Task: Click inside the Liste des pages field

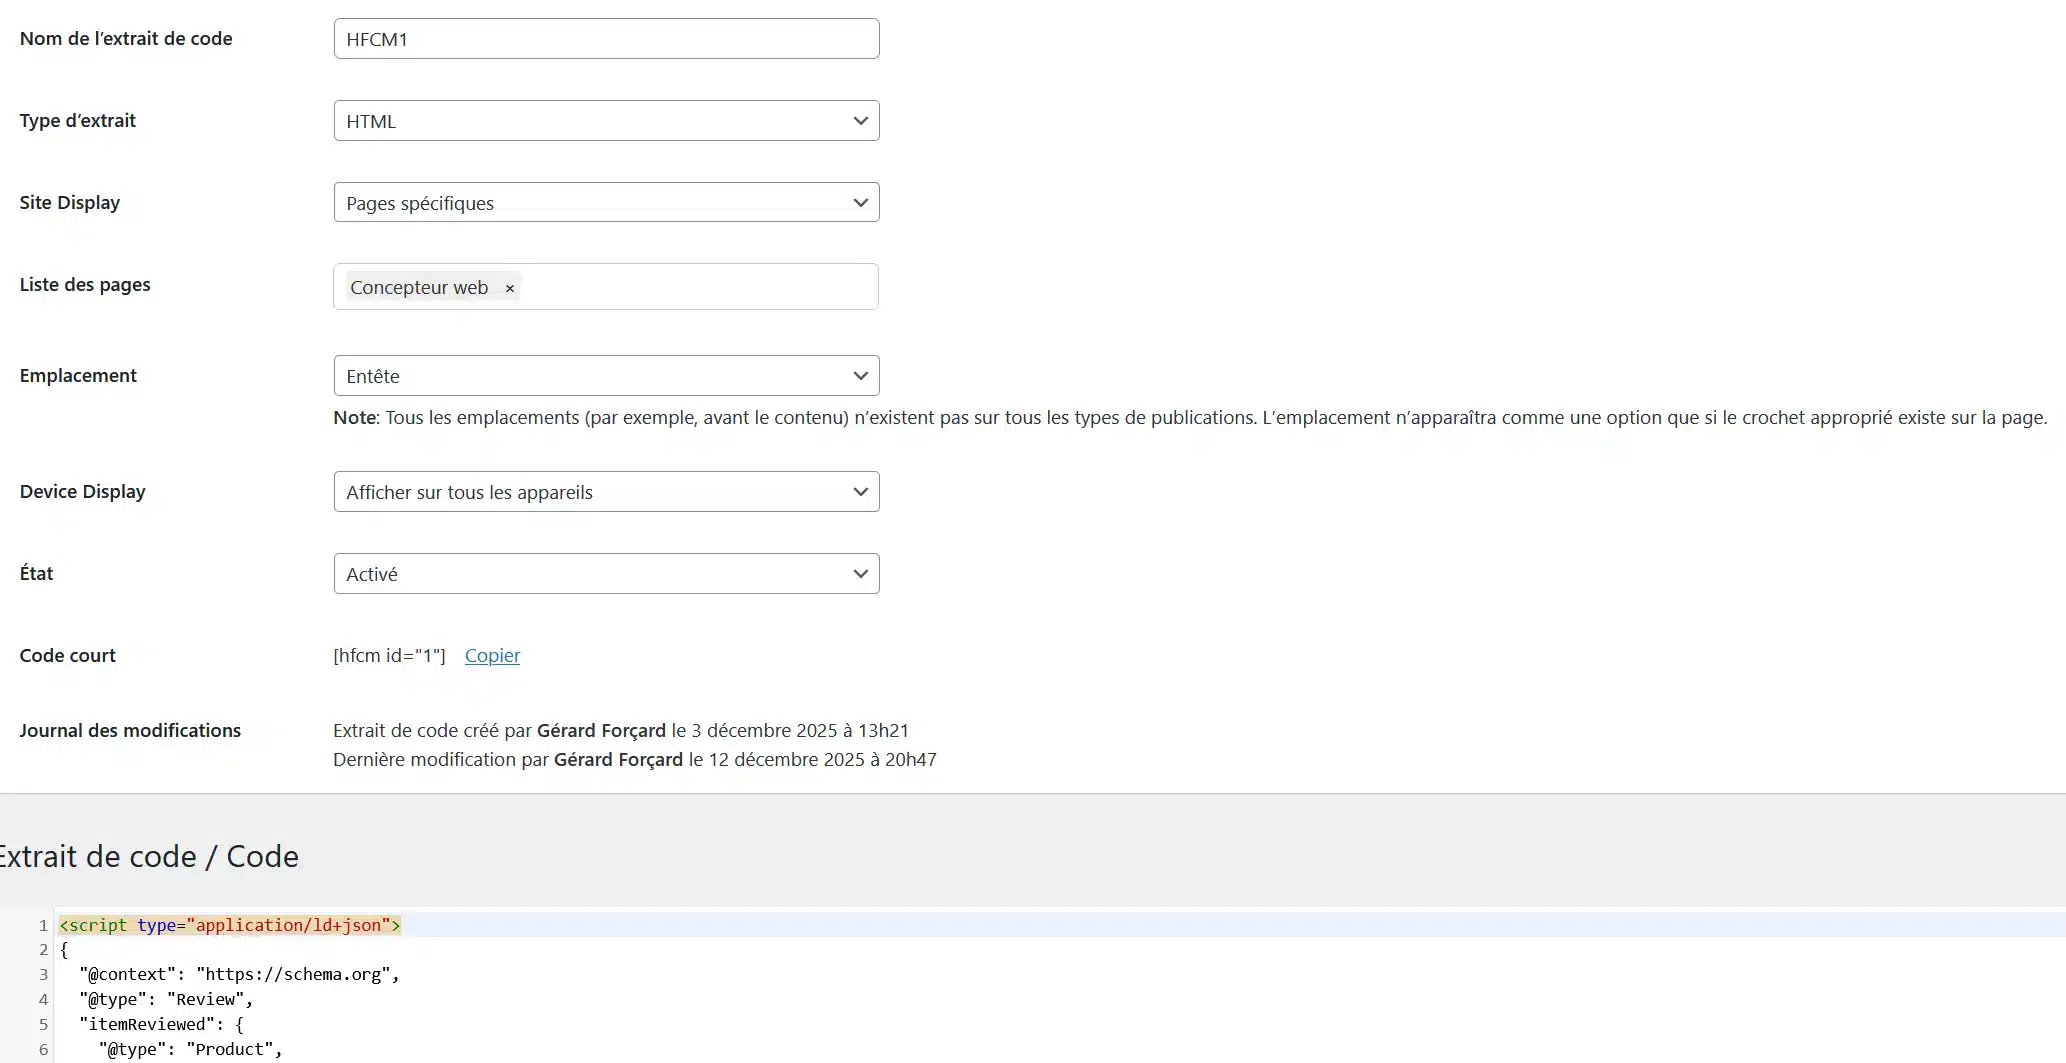Action: pos(700,287)
